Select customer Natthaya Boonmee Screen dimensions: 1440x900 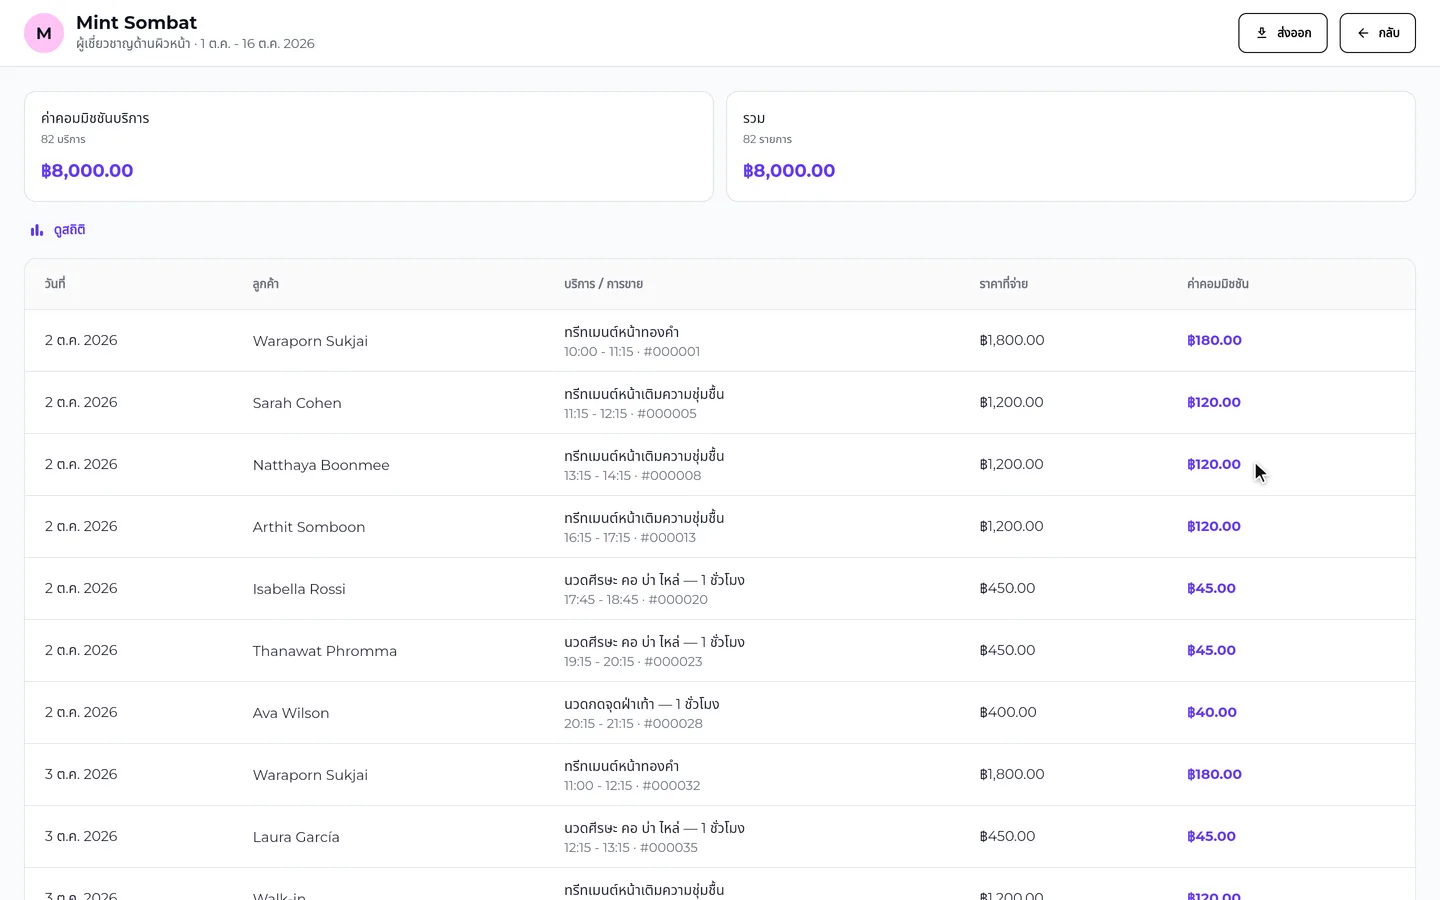(x=321, y=465)
